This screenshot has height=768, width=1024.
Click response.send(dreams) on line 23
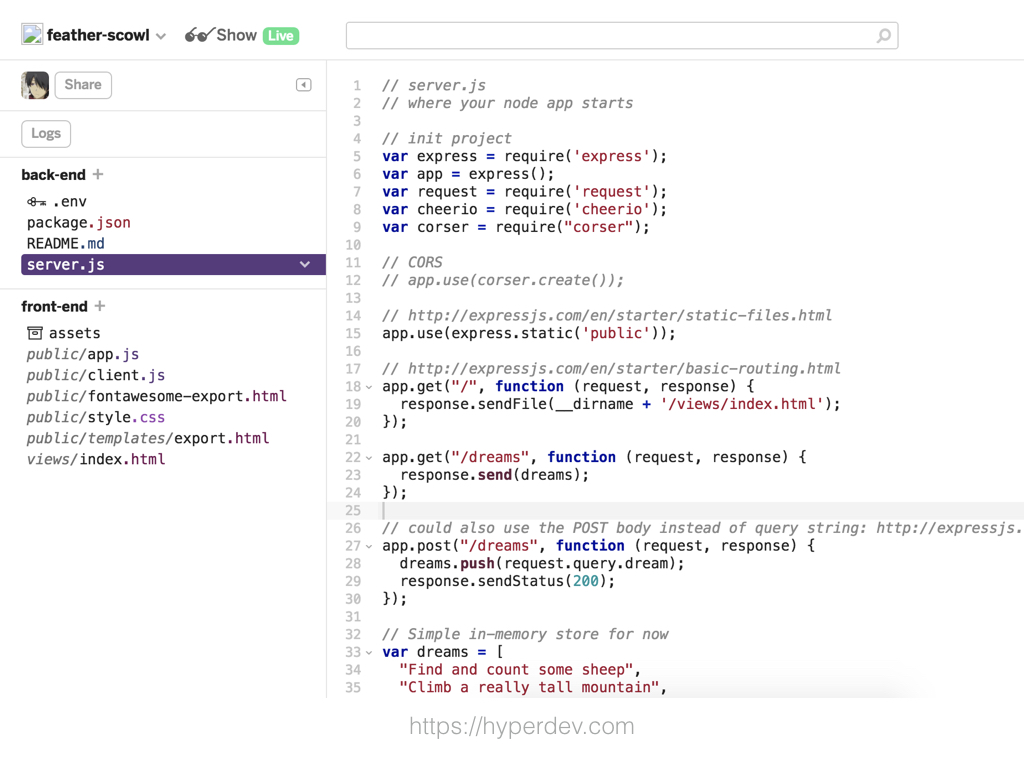coord(494,475)
